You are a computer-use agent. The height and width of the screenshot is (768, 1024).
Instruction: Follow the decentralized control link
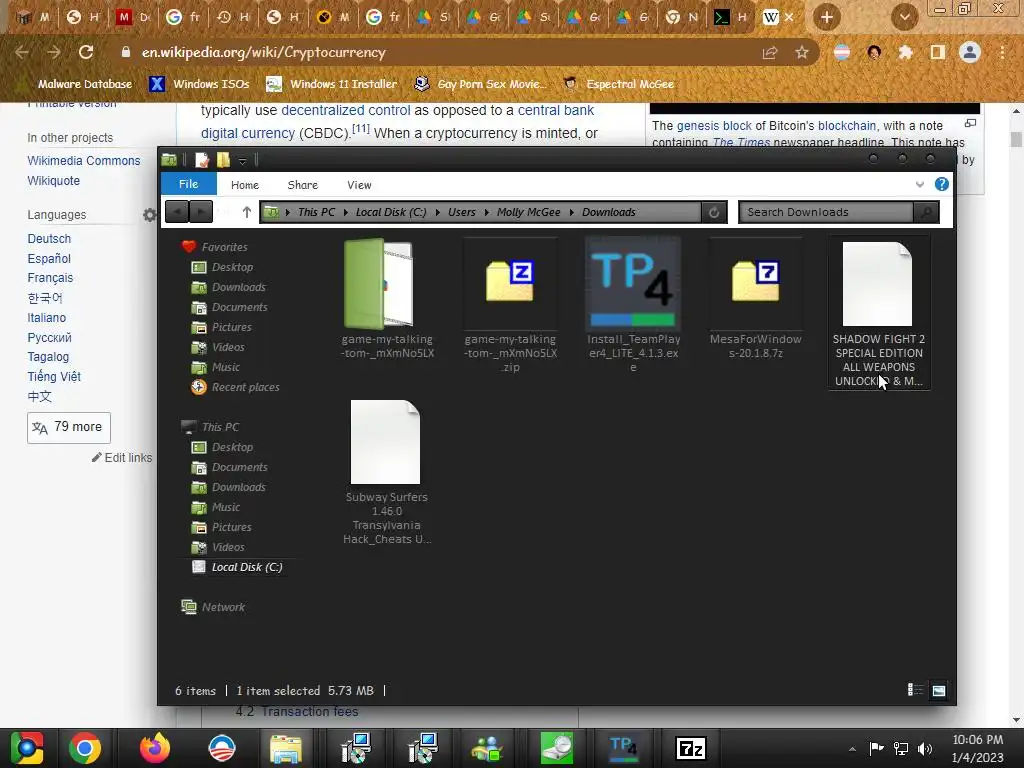345,110
